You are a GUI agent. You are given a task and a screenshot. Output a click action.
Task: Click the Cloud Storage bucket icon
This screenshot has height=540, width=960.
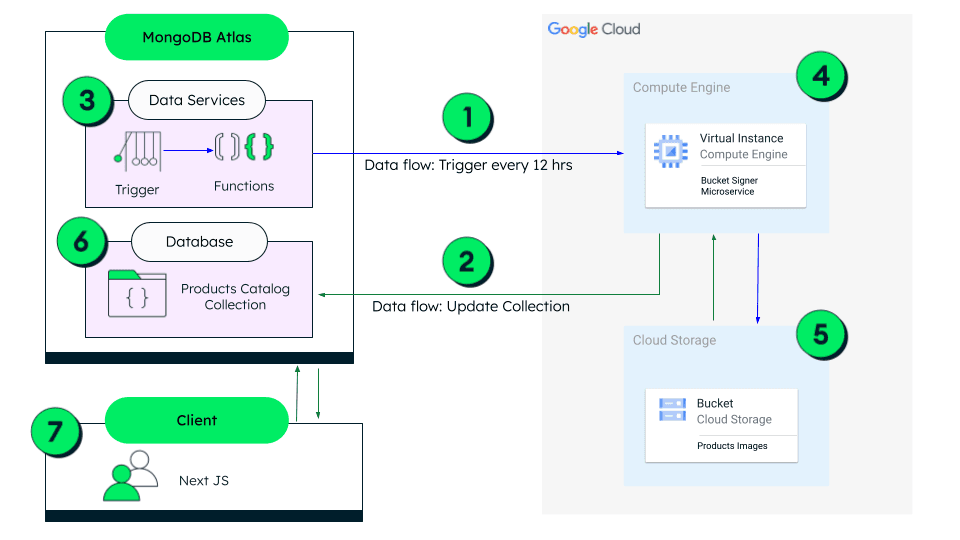tap(672, 409)
